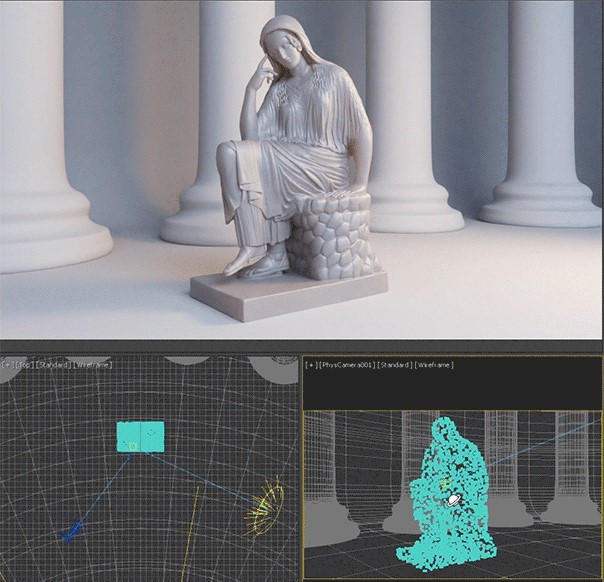
Task: Select the yellow light gizmo in Top viewport
Action: pos(265,507)
